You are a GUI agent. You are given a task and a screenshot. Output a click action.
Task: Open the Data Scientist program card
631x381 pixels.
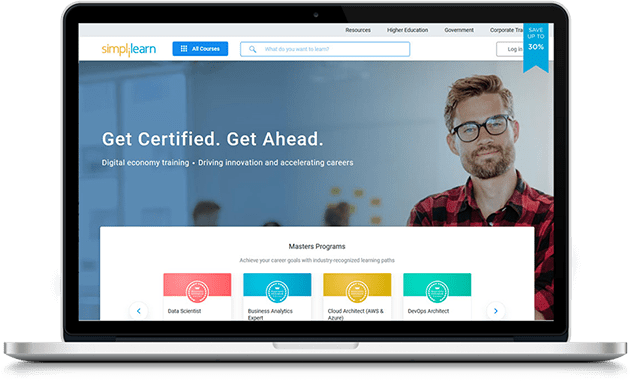tap(197, 297)
